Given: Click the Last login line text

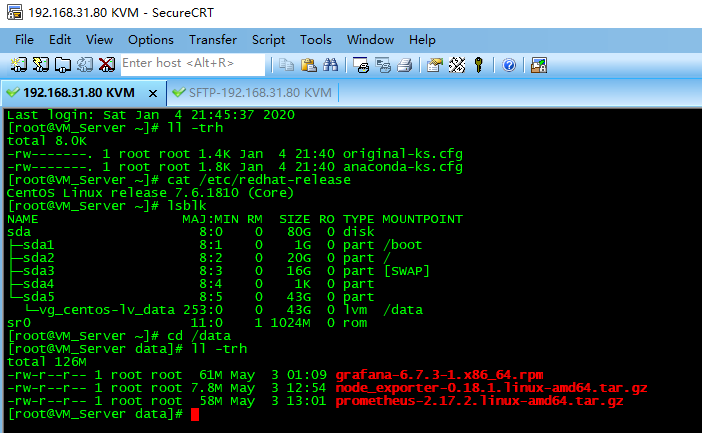Looking at the screenshot, I should (x=150, y=115).
